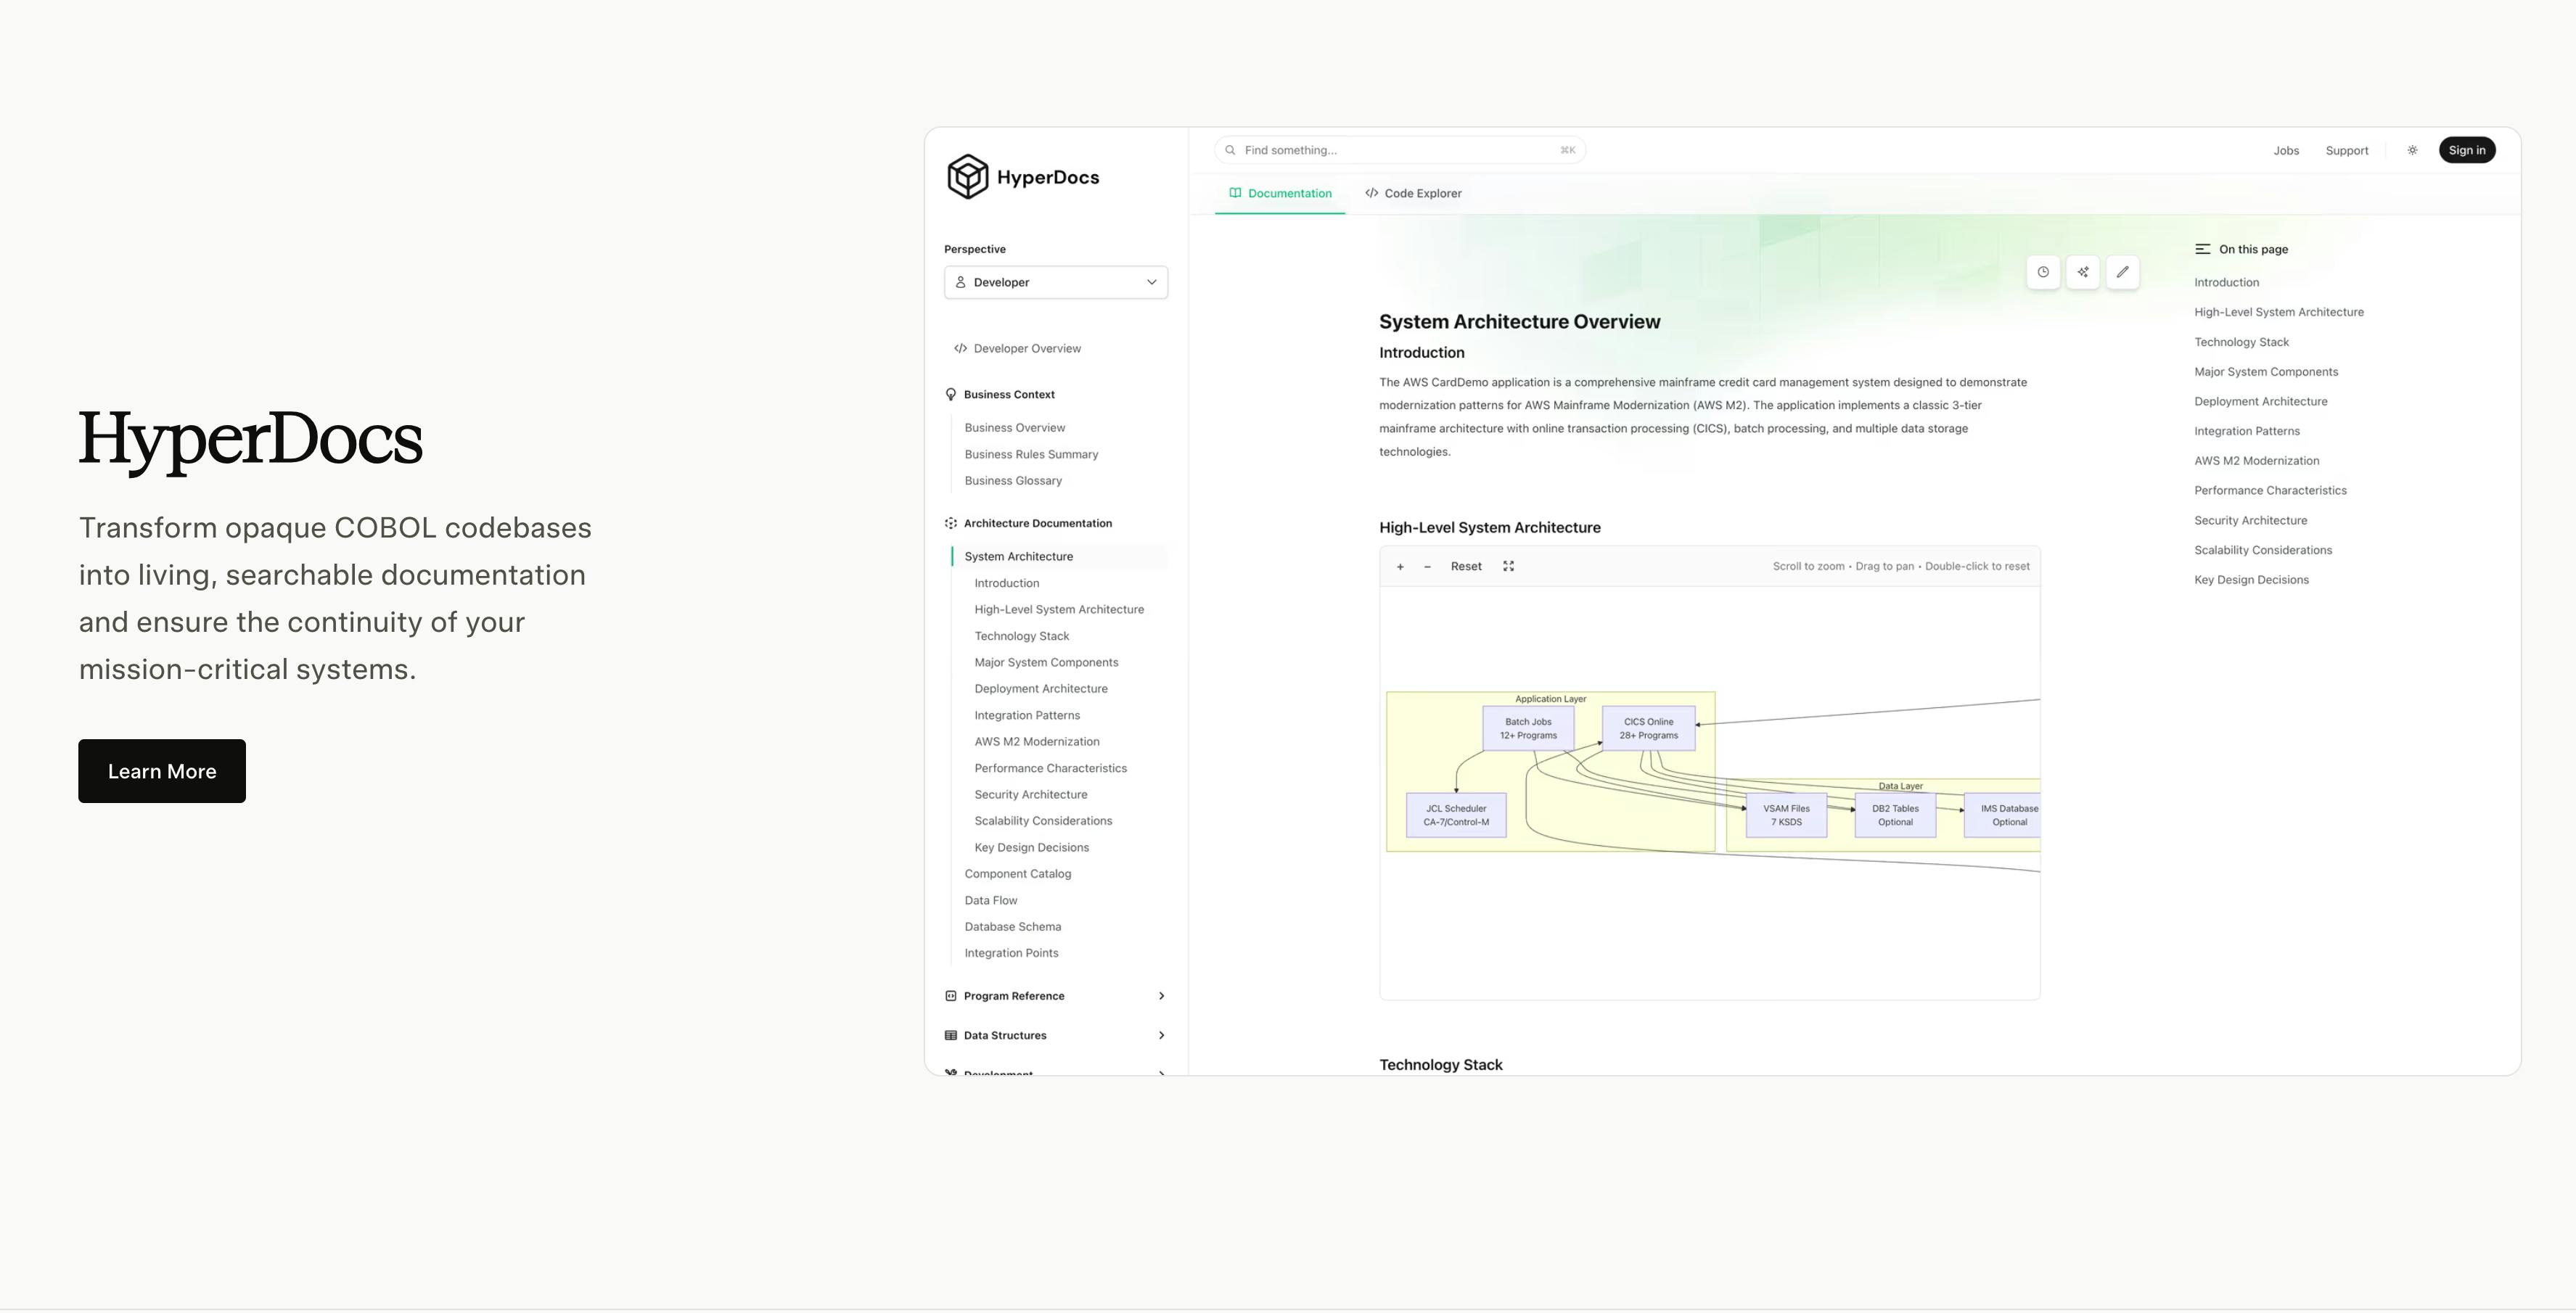Click the icon beside Architecture Documentation
The image size is (2576, 1313).
[950, 523]
